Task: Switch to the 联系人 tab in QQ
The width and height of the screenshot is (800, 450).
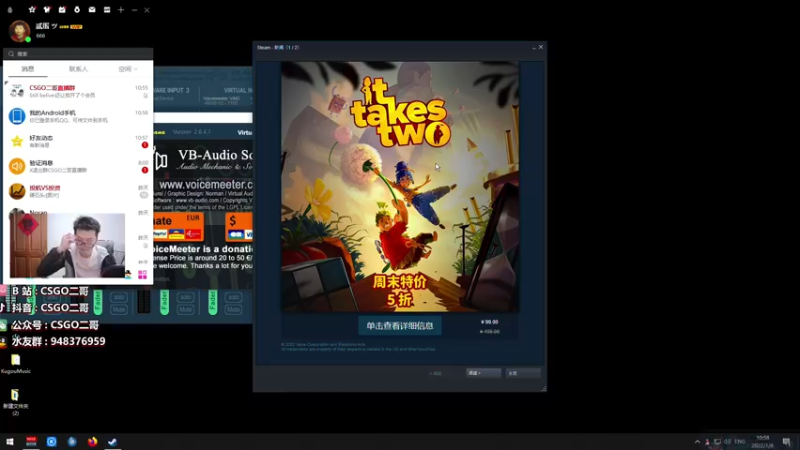Action: tap(78, 69)
